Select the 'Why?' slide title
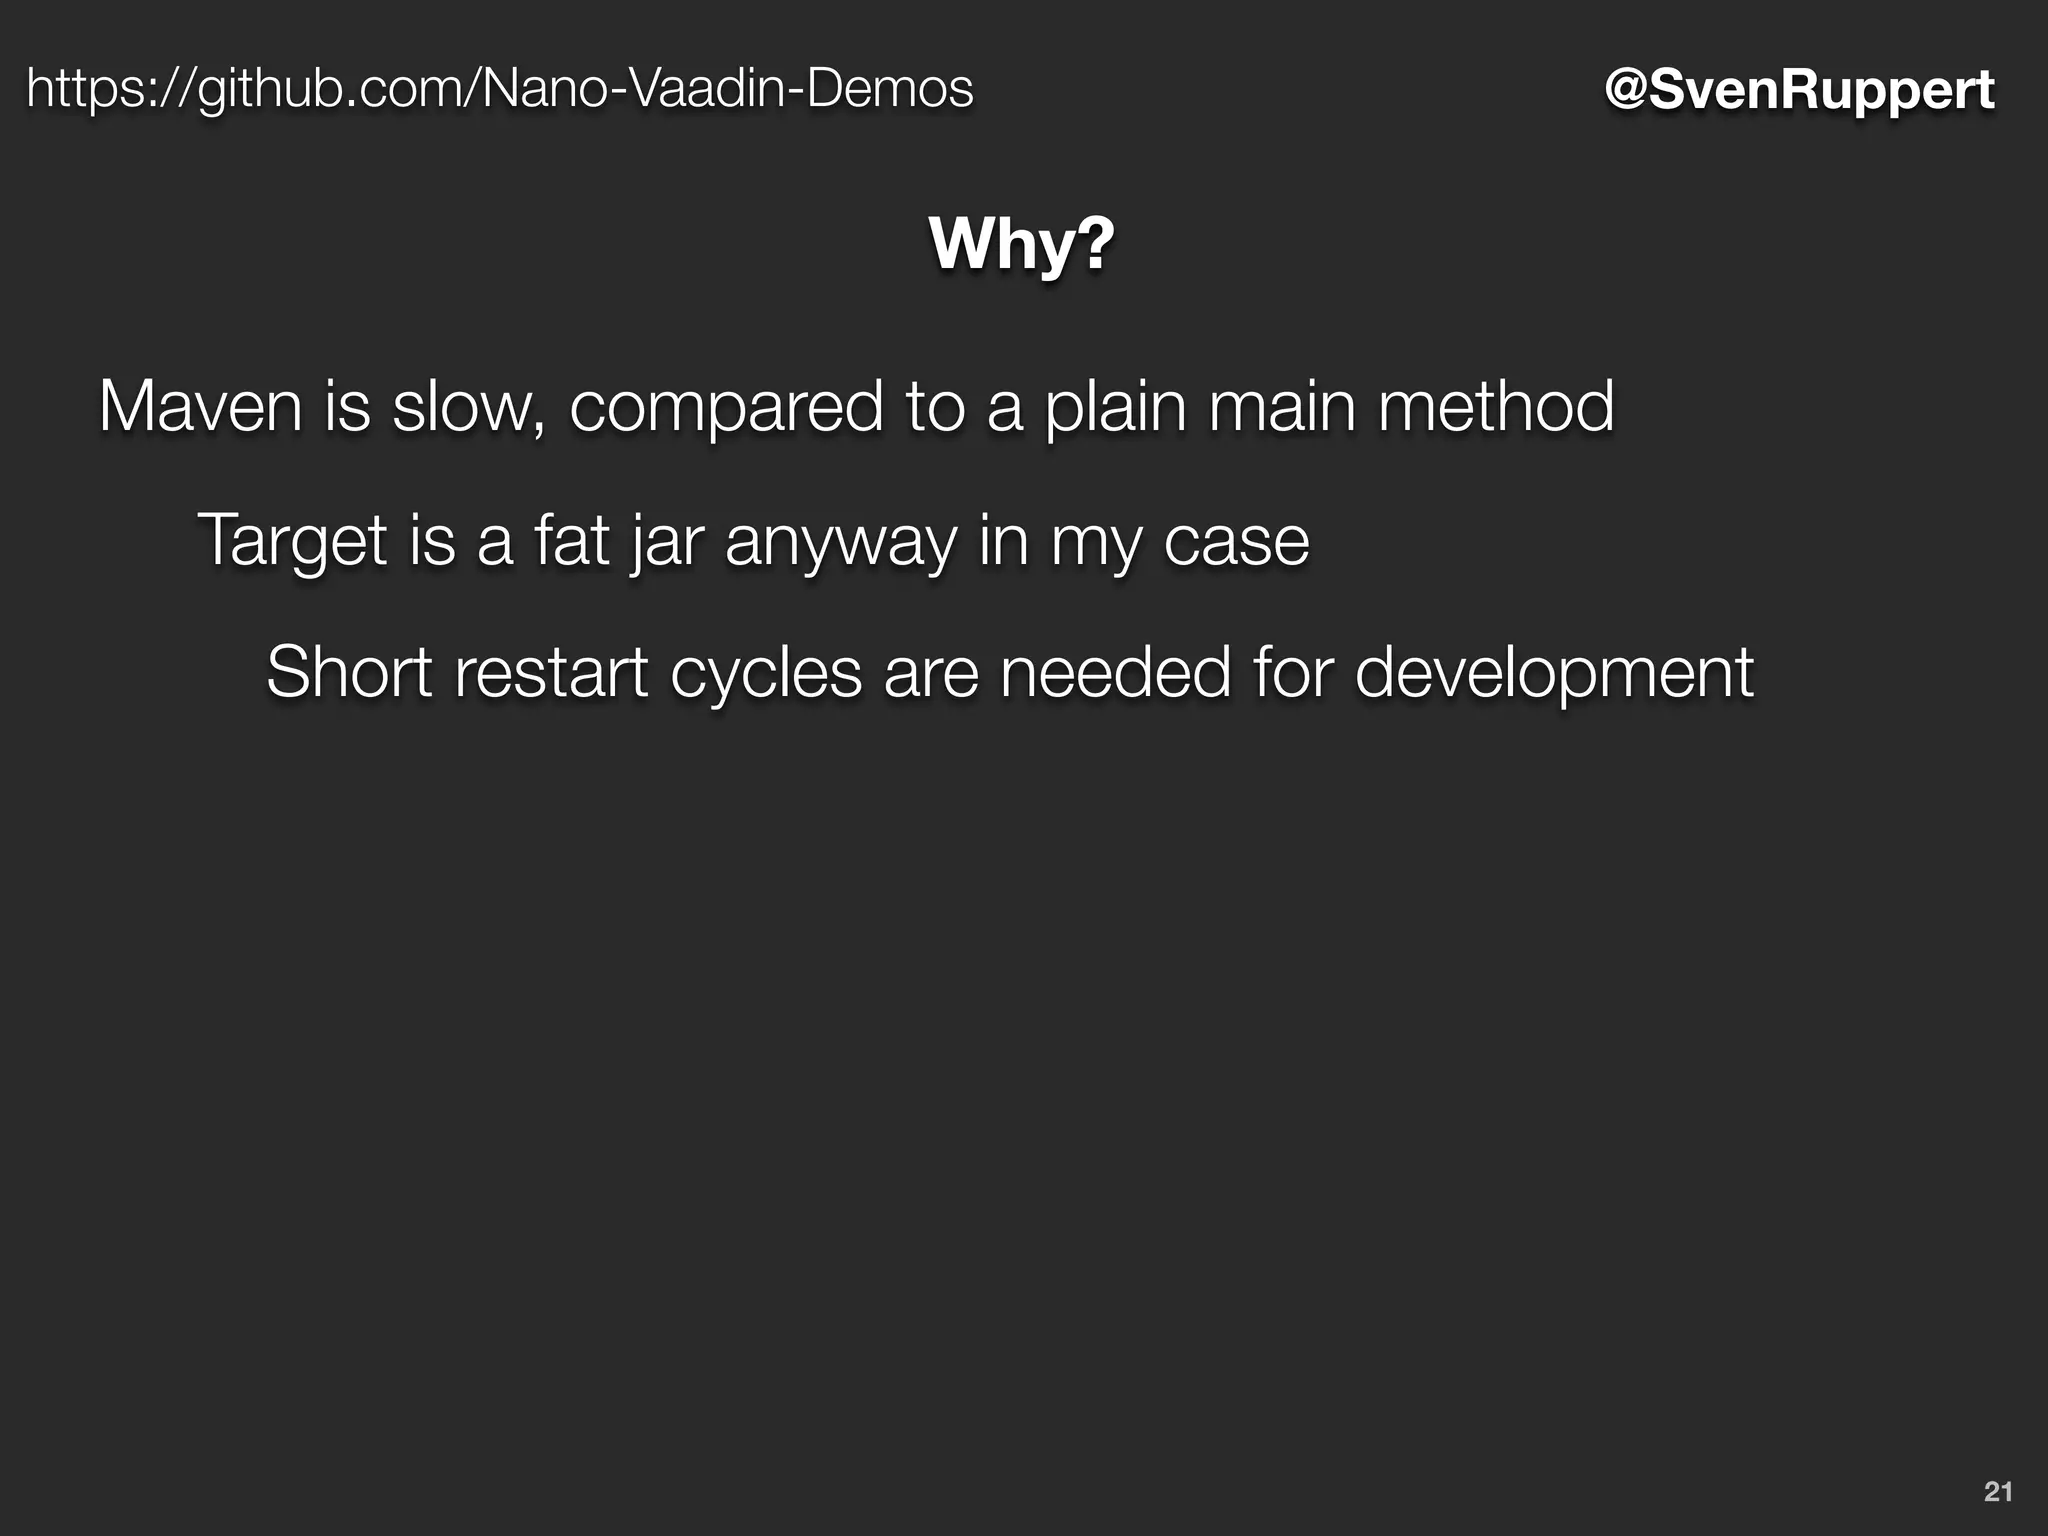The height and width of the screenshot is (1536, 2048). click(x=1022, y=243)
